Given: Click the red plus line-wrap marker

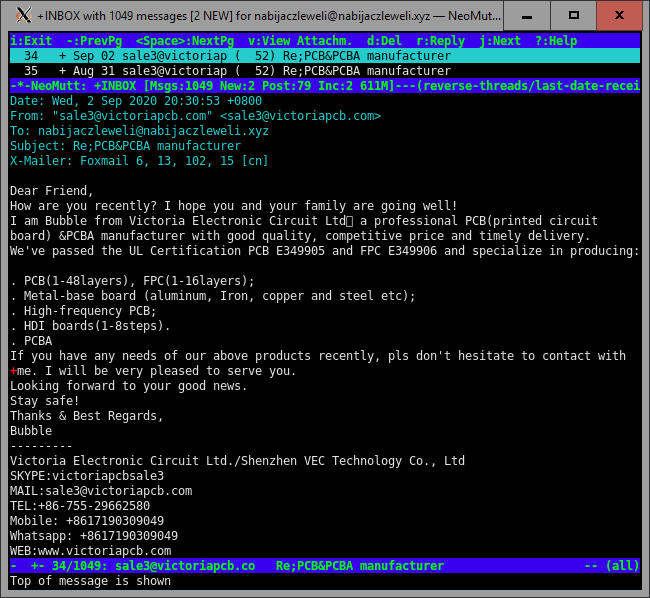Looking at the screenshot, I should point(13,371).
